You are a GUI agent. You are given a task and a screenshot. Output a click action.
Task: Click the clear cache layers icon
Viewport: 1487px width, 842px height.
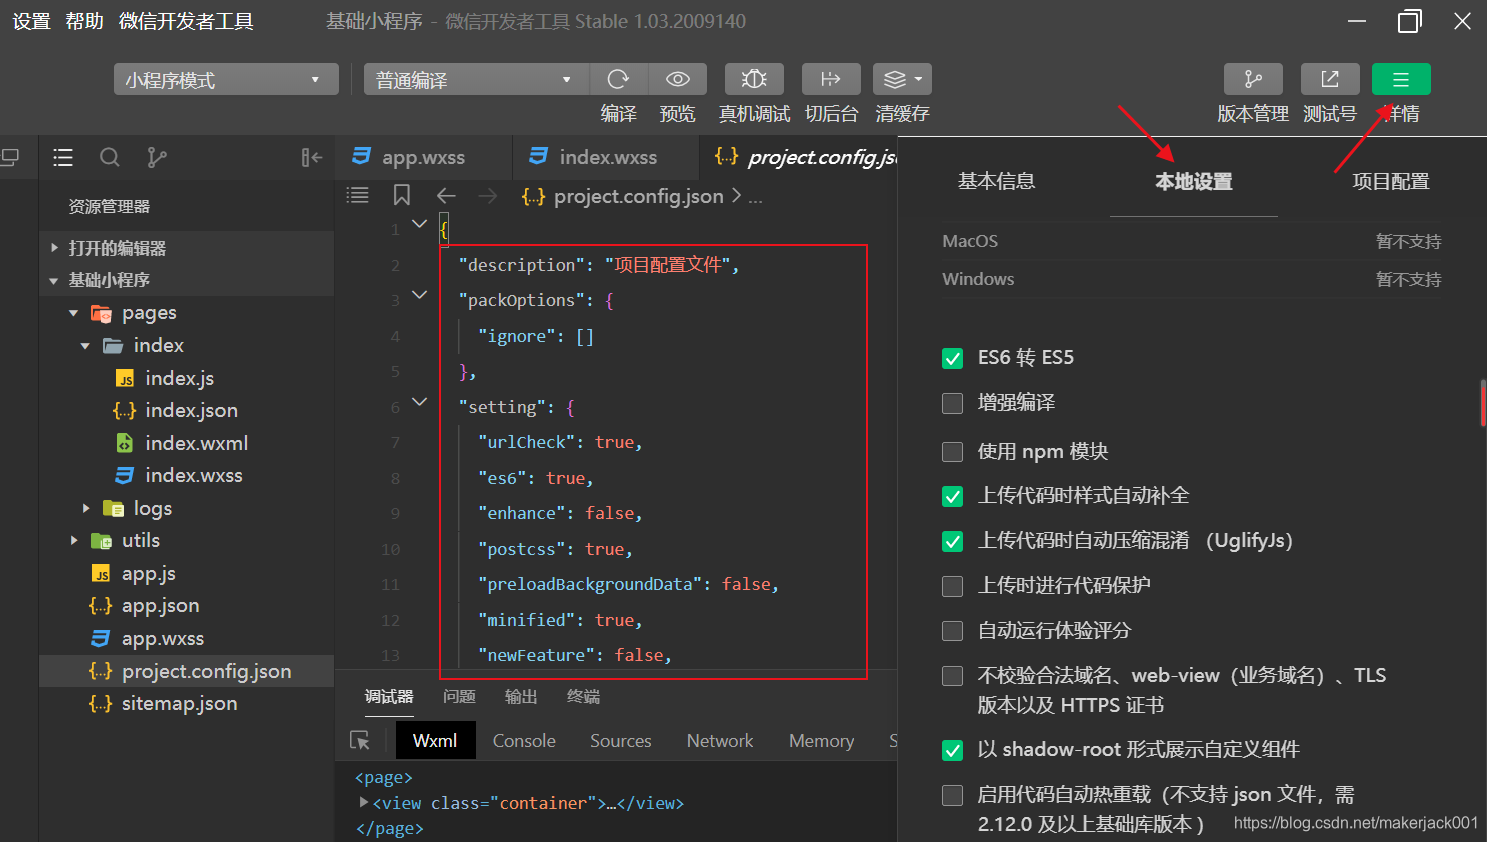click(x=902, y=79)
